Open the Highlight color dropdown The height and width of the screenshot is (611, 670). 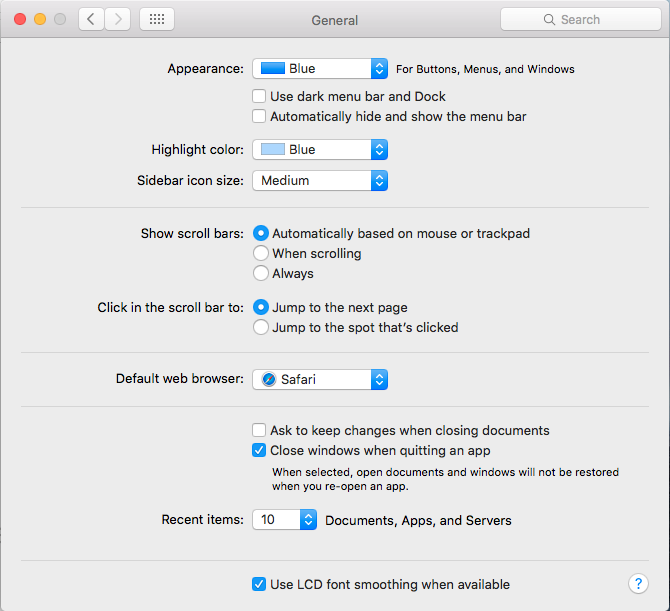point(319,150)
